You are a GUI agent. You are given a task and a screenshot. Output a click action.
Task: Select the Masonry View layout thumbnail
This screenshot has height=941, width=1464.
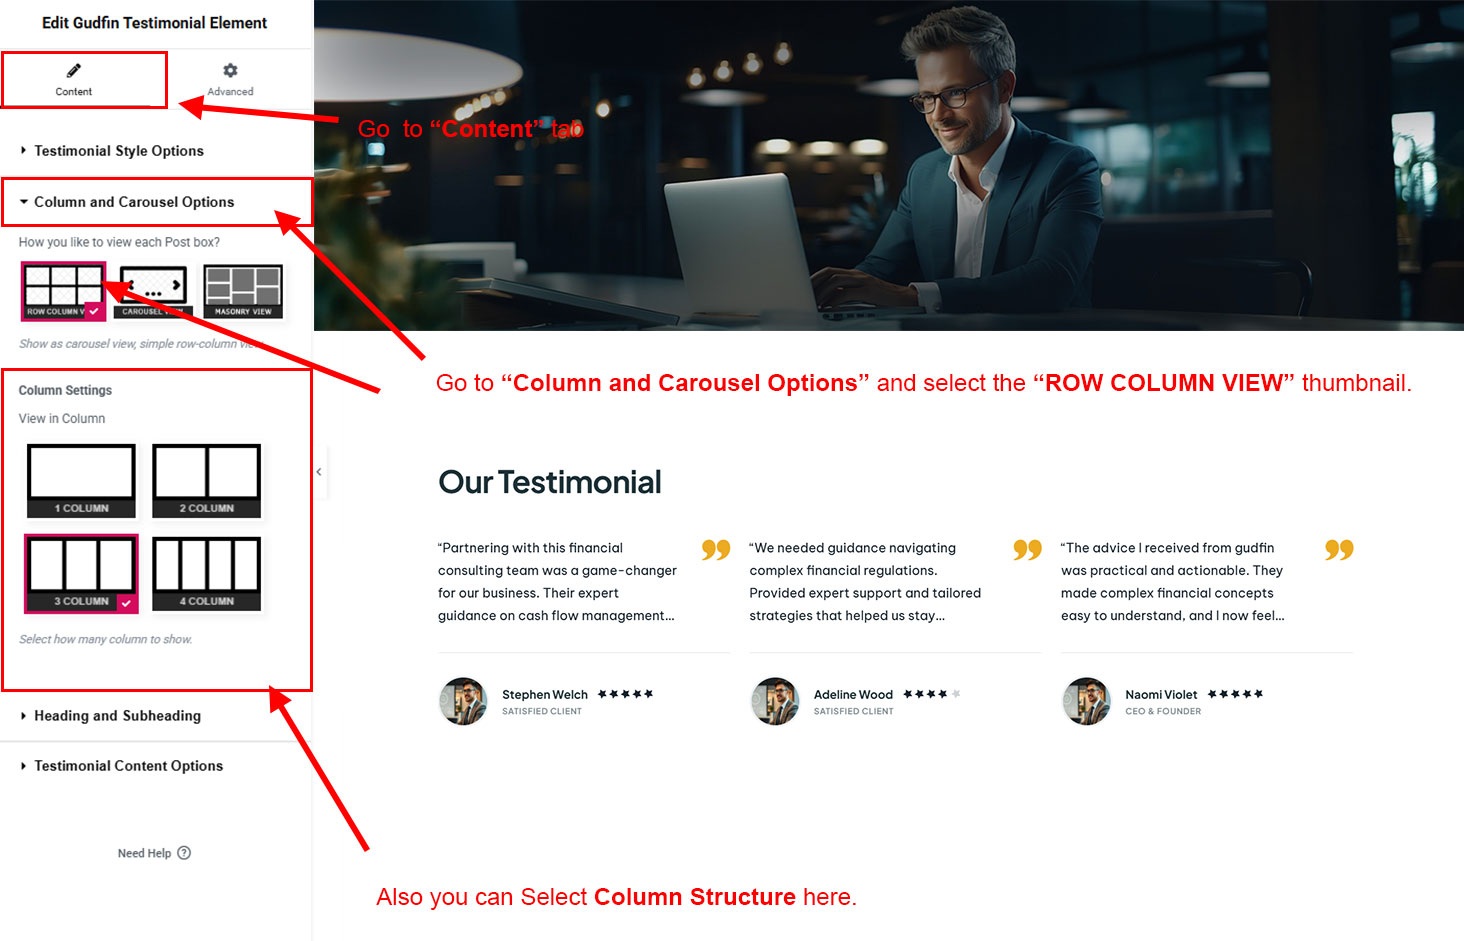click(x=243, y=291)
